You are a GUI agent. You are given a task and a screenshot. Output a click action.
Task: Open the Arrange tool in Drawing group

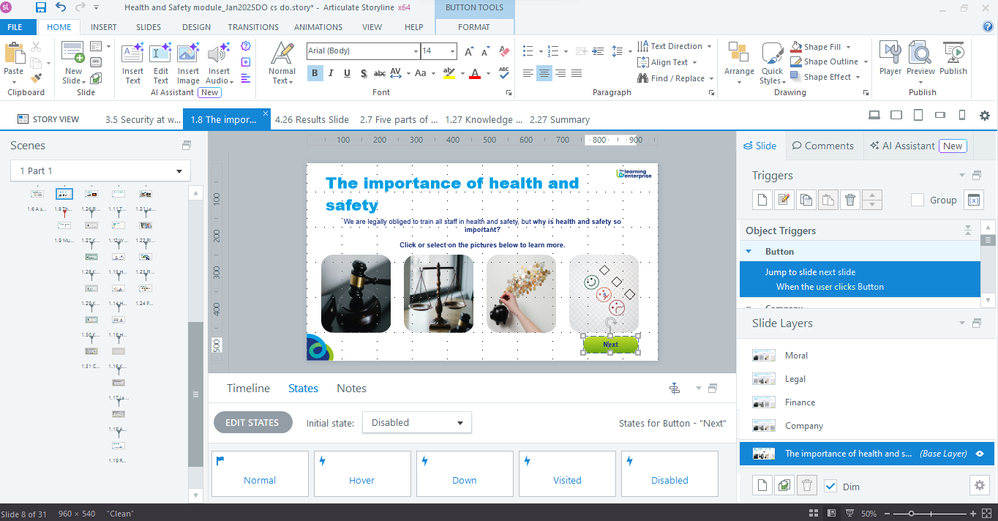(x=739, y=59)
